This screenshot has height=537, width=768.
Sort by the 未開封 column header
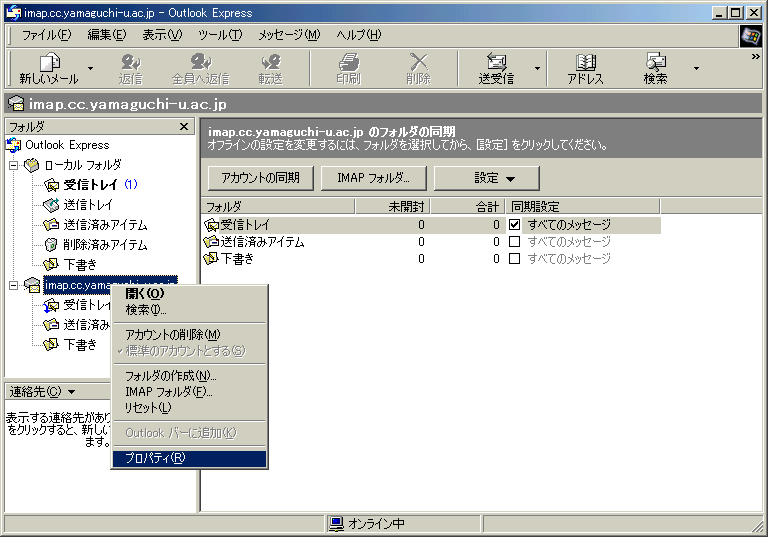pyautogui.click(x=393, y=206)
